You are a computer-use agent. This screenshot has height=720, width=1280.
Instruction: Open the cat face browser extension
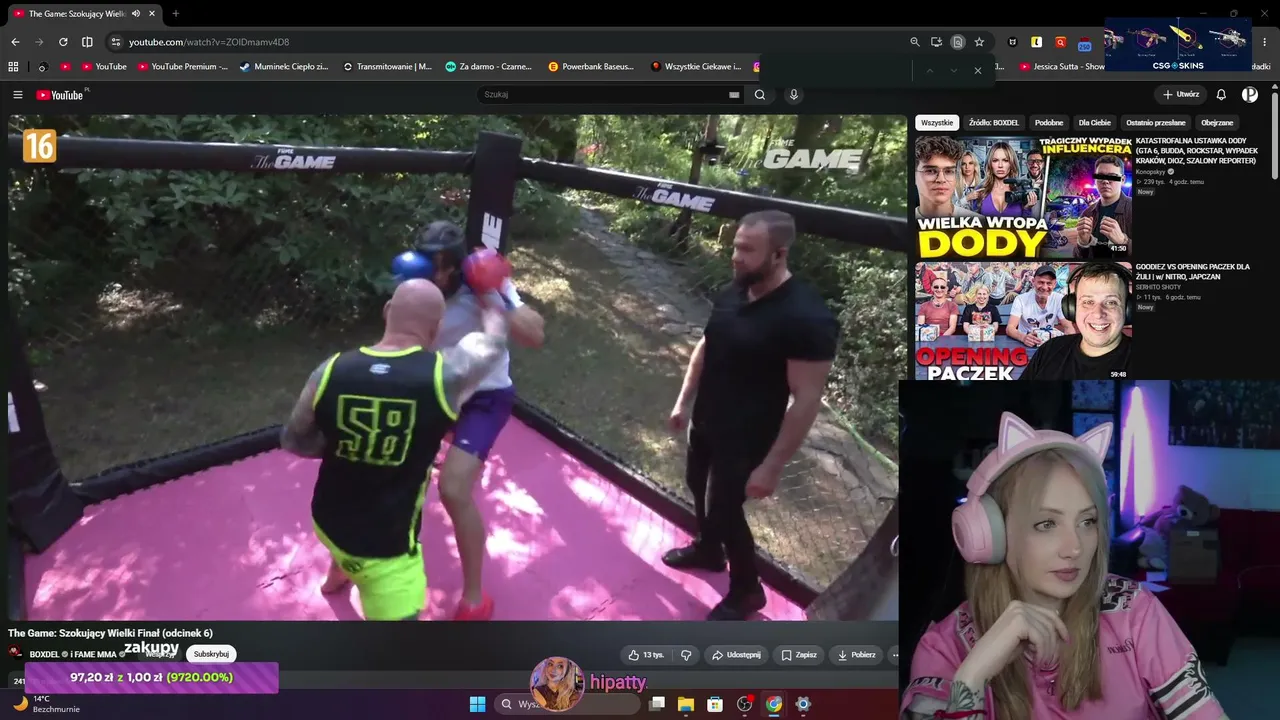(x=1013, y=42)
